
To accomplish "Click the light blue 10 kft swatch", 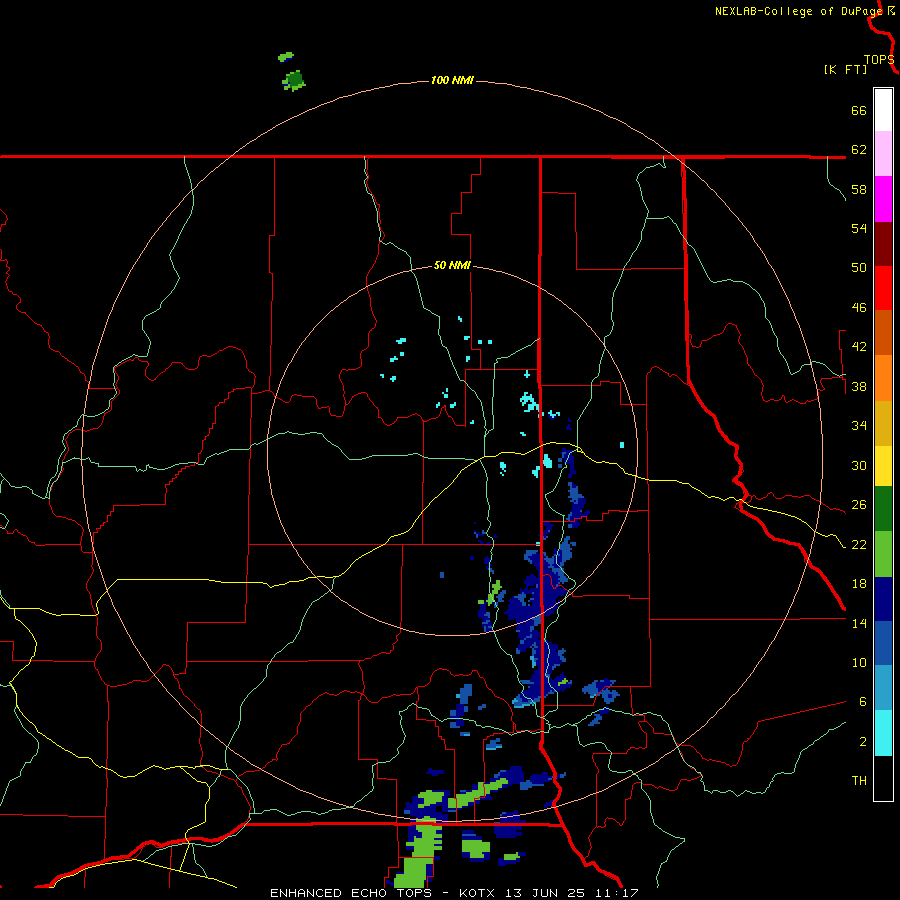I will (883, 688).
